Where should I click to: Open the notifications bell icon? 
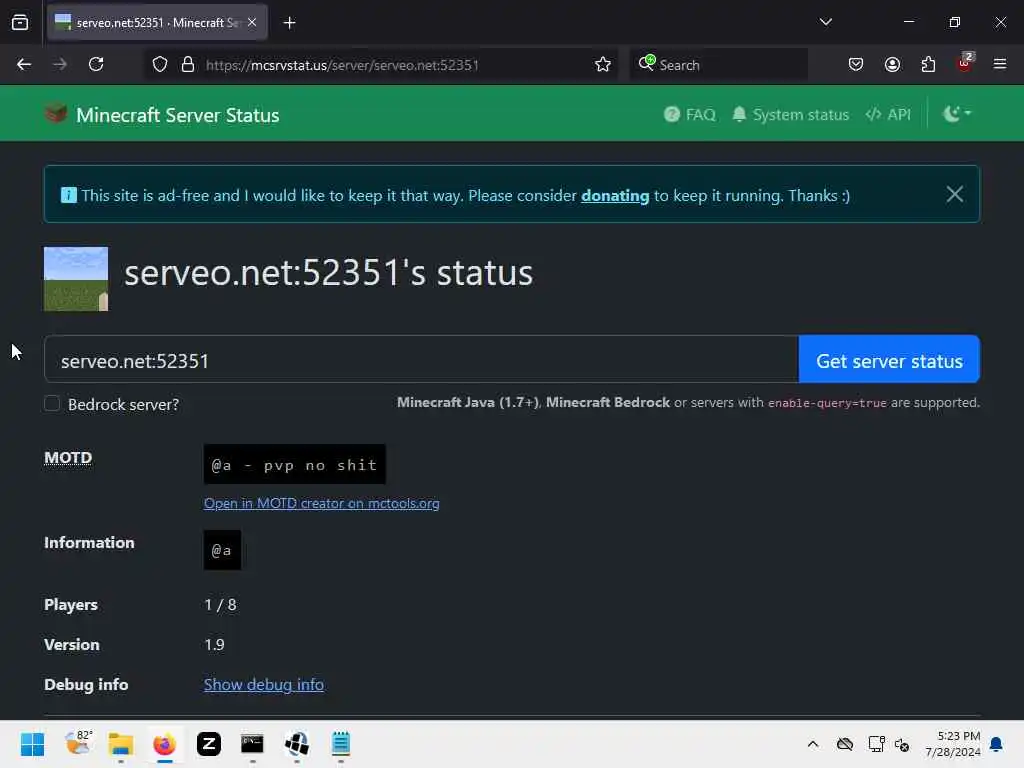click(997, 744)
